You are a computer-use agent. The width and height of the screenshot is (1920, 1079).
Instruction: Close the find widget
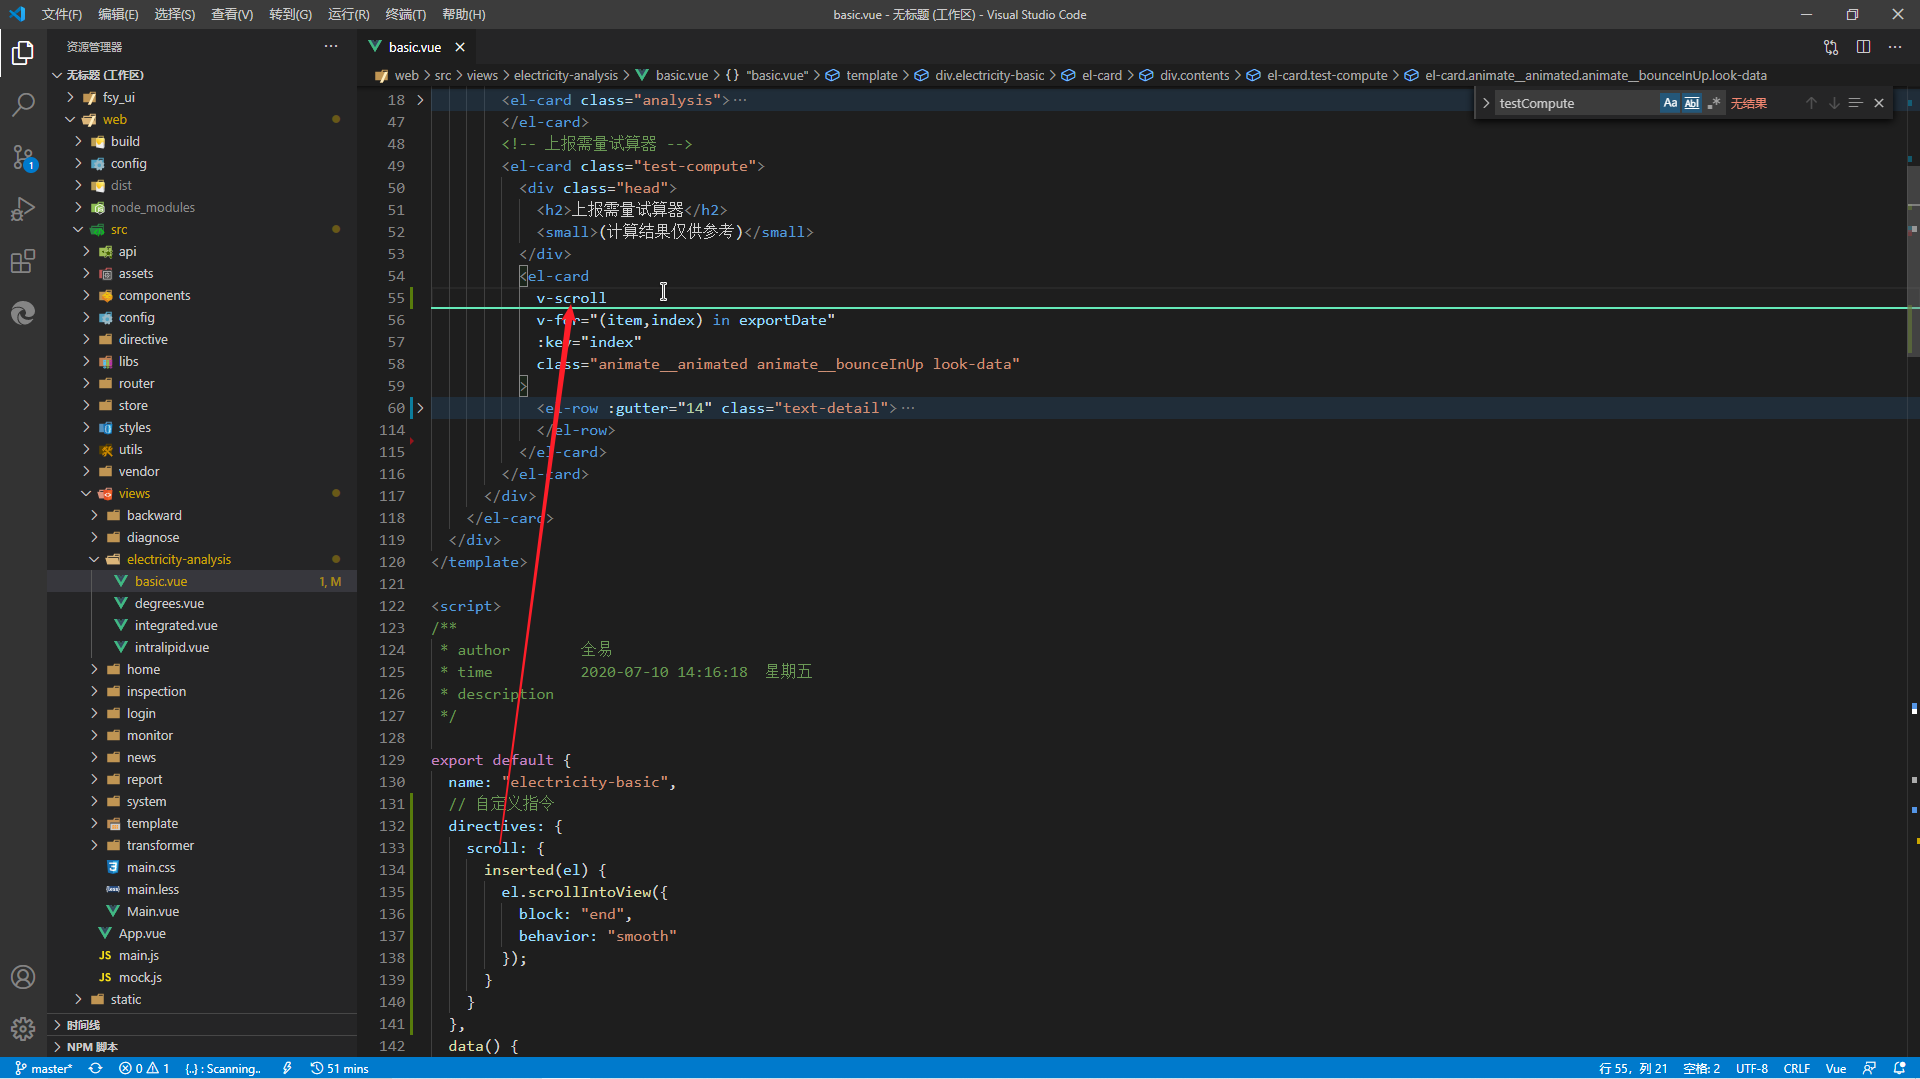point(1879,103)
